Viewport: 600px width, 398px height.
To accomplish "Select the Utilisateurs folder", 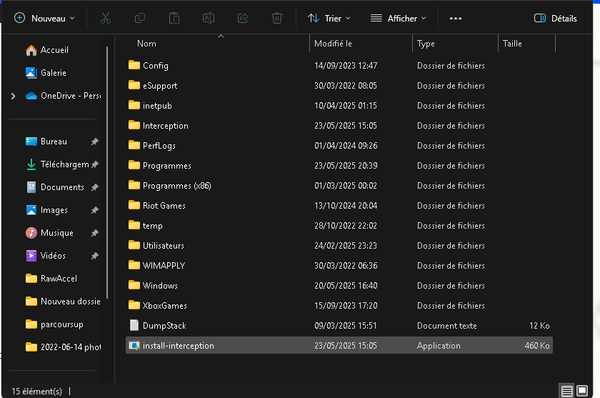I will (339, 246).
